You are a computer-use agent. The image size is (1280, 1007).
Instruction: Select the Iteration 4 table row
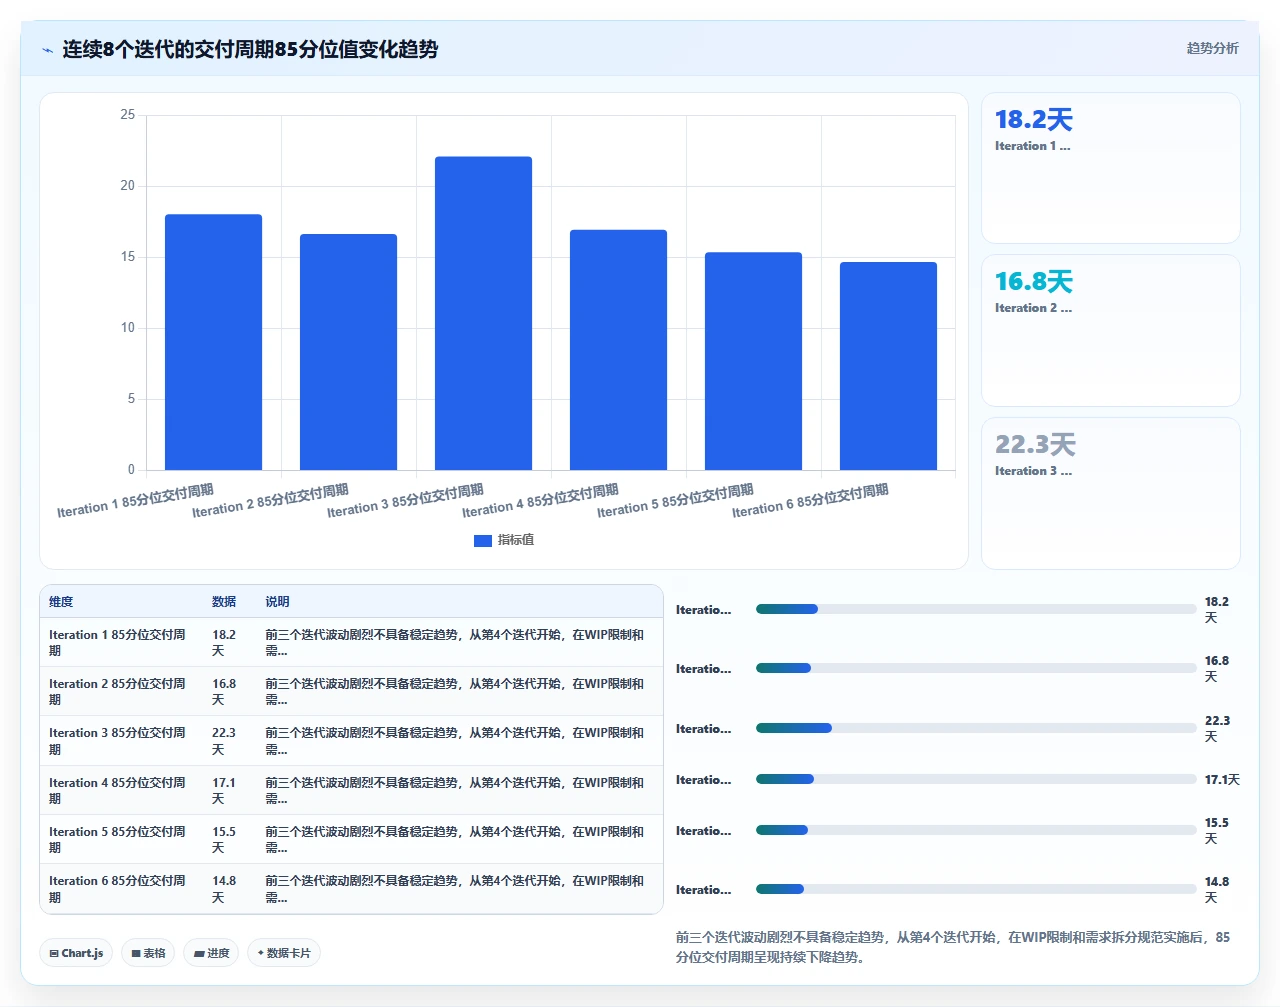(351, 790)
